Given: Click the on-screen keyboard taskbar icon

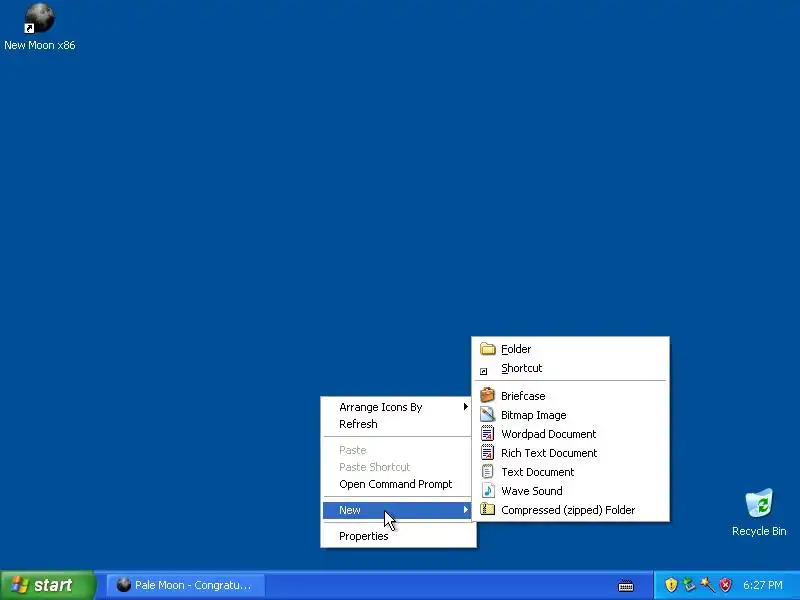Looking at the screenshot, I should 626,586.
